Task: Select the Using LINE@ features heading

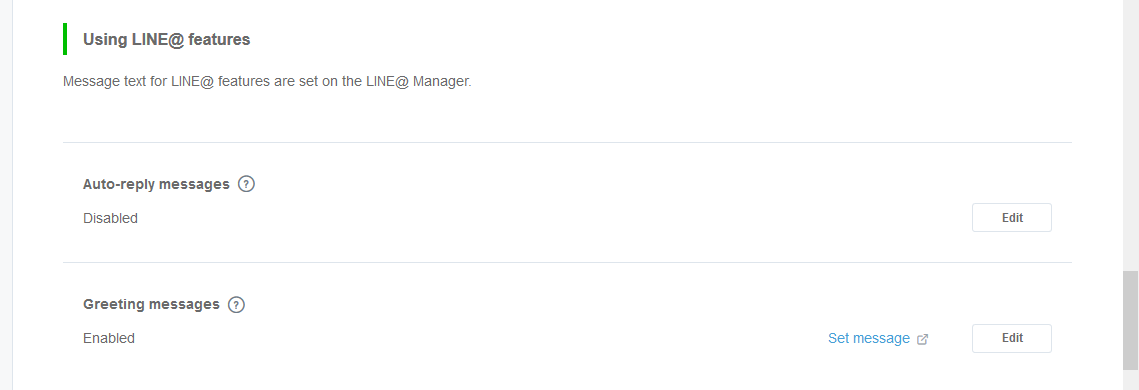Action: (166, 40)
